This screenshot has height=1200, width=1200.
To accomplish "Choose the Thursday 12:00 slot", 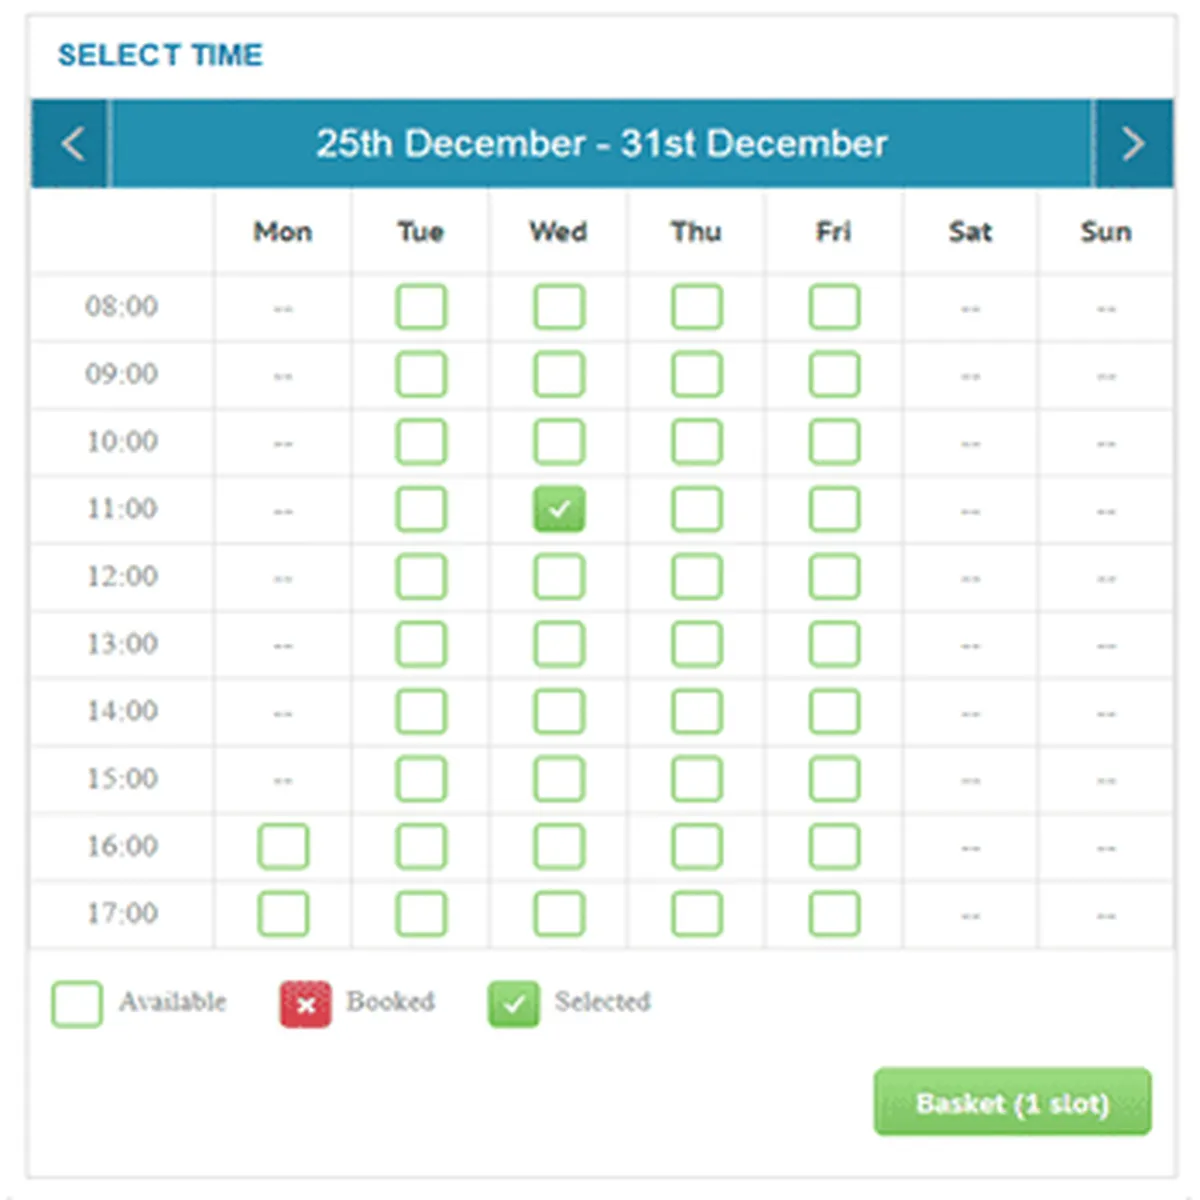I will [x=696, y=577].
